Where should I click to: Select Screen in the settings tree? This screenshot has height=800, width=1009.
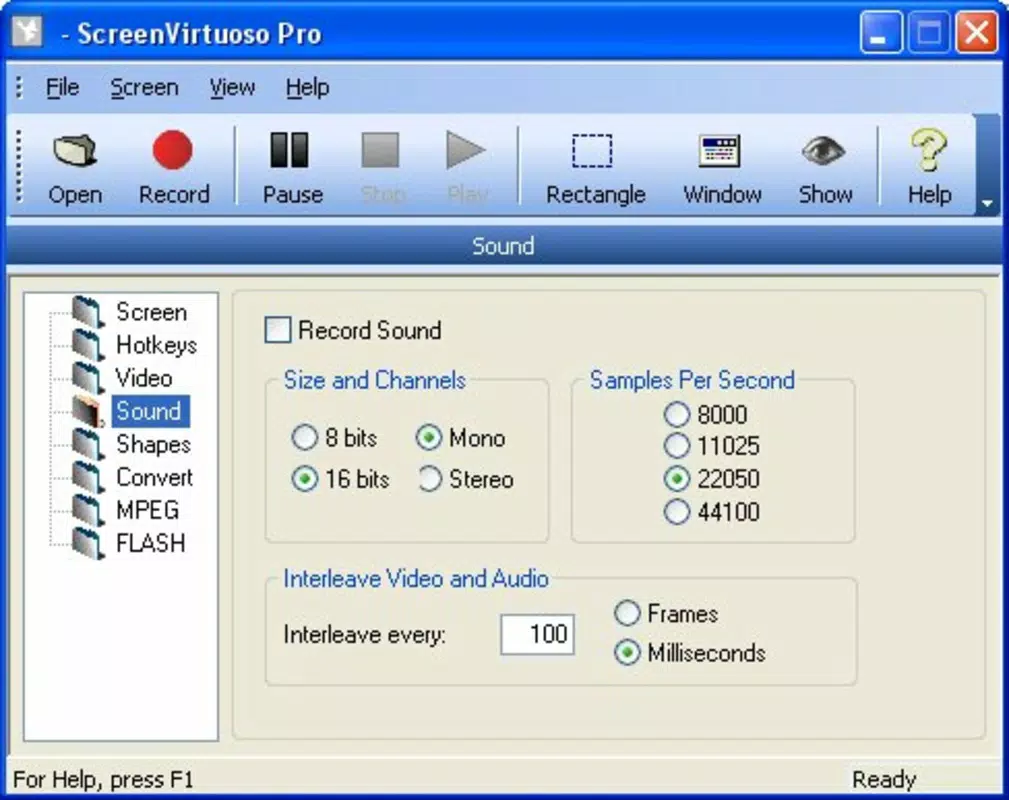(x=151, y=312)
